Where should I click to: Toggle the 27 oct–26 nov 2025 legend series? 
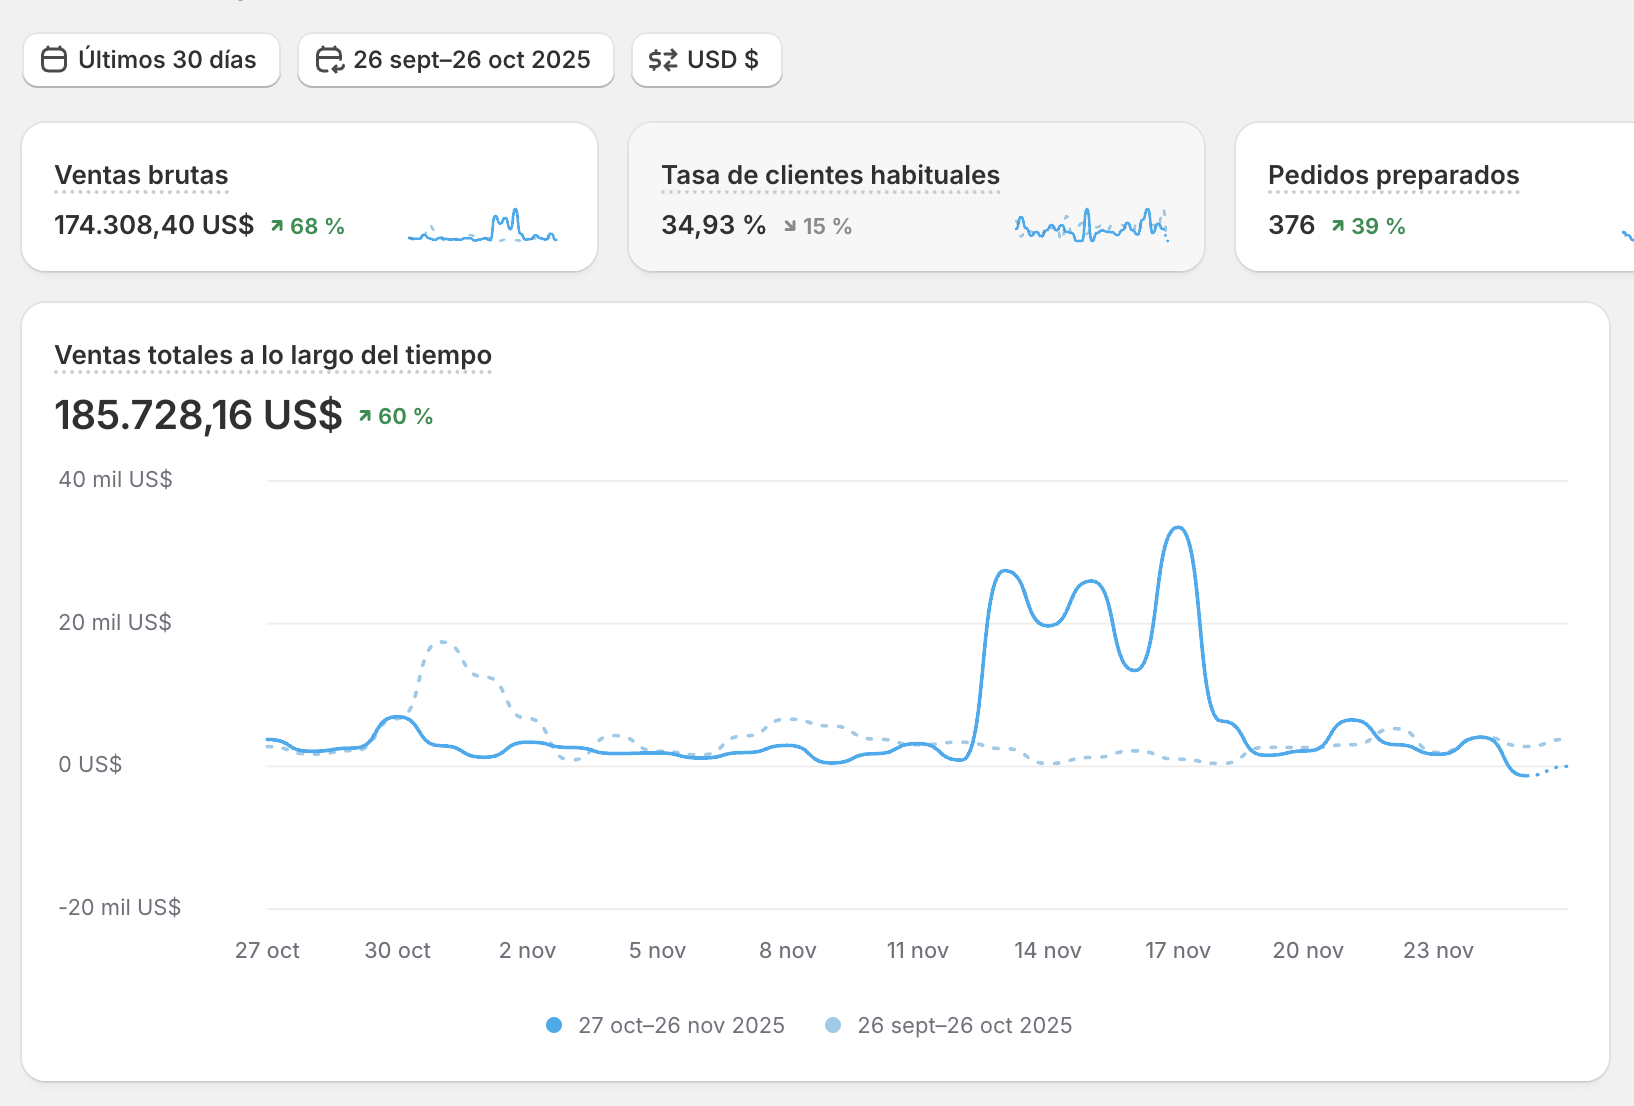pos(666,1025)
